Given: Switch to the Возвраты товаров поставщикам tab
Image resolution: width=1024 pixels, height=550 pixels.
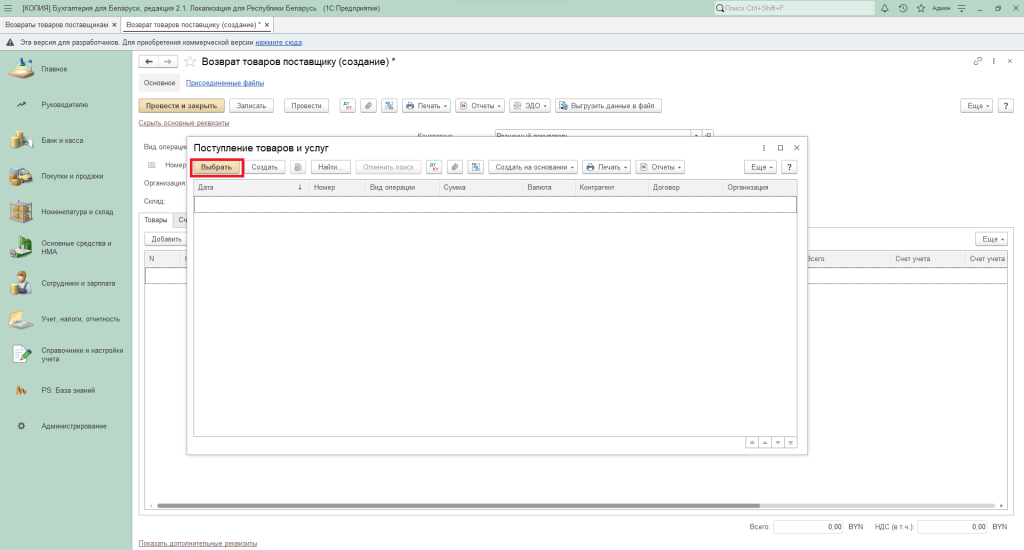Looking at the screenshot, I should [57, 23].
